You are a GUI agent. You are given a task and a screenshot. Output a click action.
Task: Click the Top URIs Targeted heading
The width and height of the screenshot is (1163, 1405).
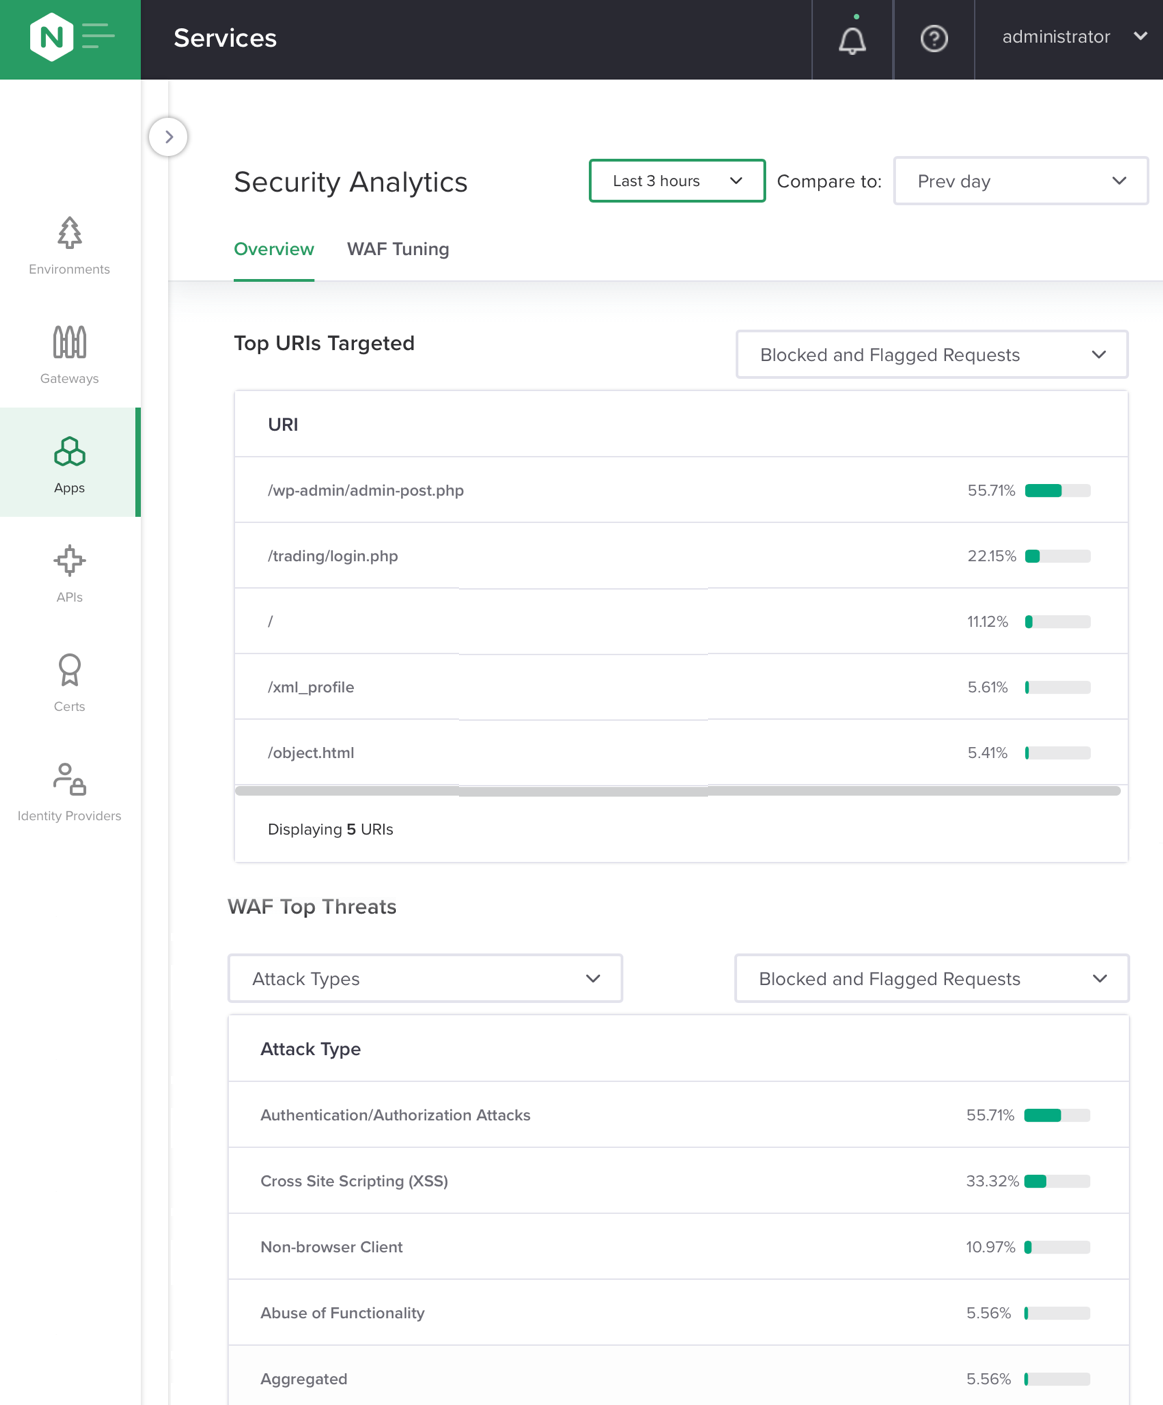pyautogui.click(x=324, y=343)
